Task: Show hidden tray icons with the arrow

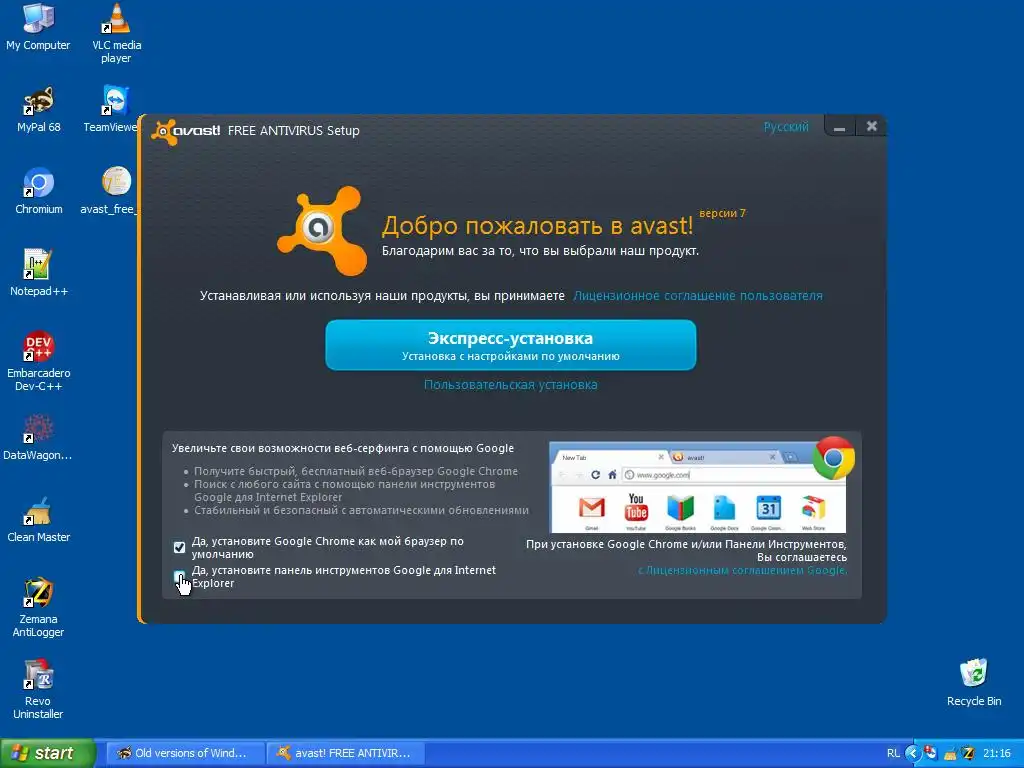Action: pos(912,753)
